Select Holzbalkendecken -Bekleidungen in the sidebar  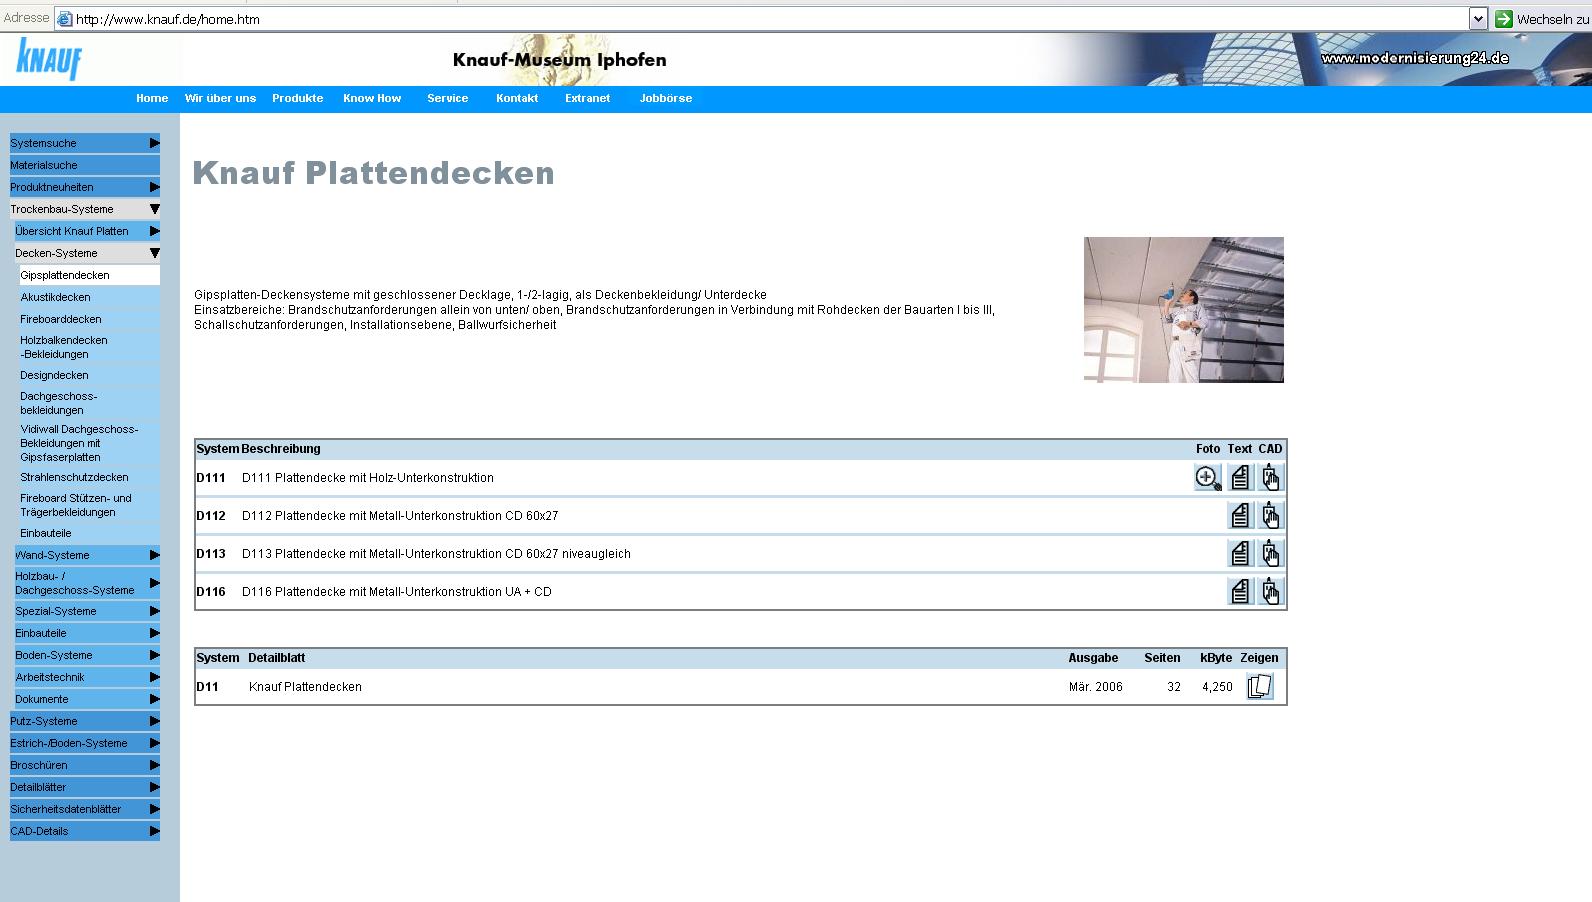[89, 347]
